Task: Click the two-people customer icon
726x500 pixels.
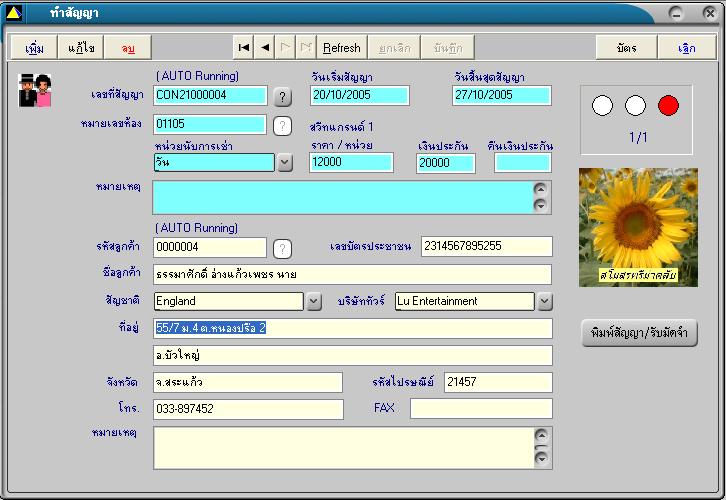Action: (x=35, y=91)
